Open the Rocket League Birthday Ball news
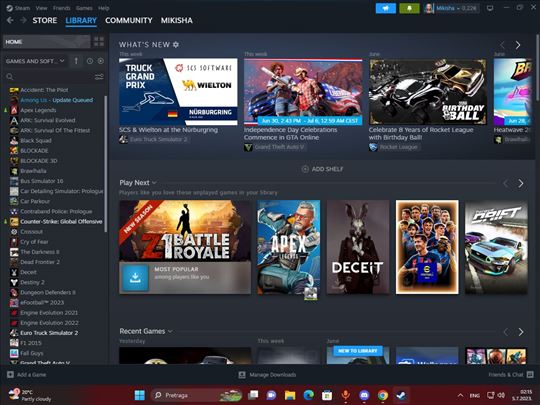The width and height of the screenshot is (540, 405). pyautogui.click(x=428, y=92)
